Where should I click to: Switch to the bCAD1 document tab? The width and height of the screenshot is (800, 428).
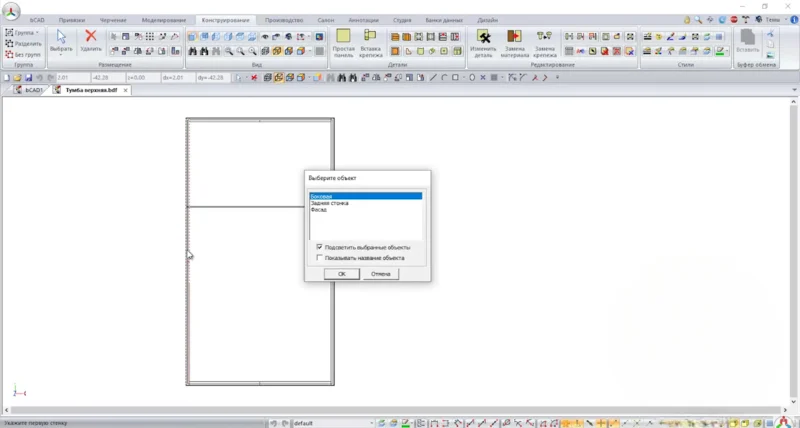(30, 90)
